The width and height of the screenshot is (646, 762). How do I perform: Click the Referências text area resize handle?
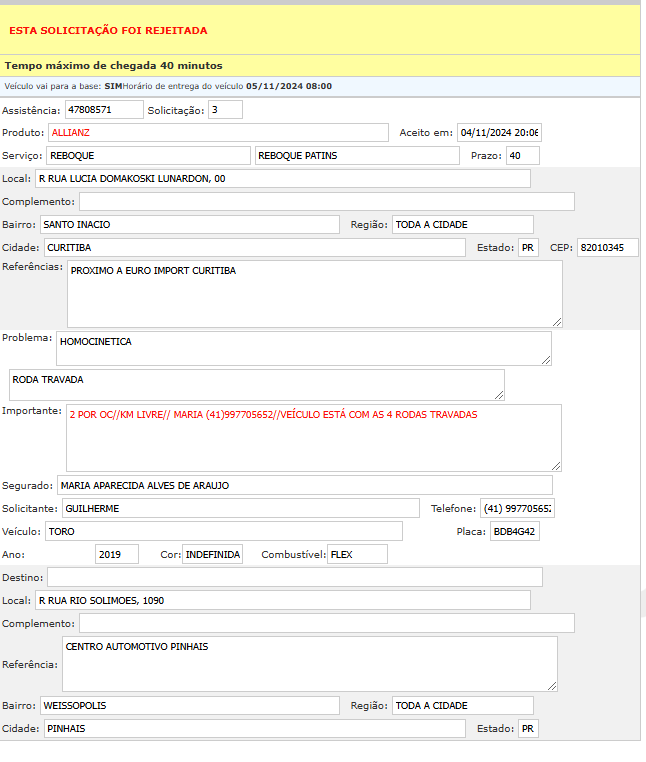[x=556, y=321]
